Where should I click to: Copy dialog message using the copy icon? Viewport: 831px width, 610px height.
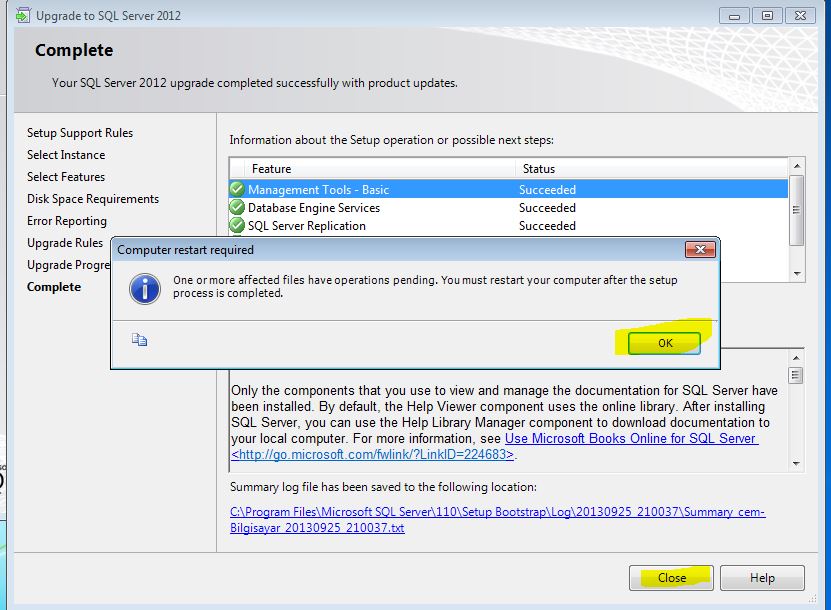[x=139, y=339]
